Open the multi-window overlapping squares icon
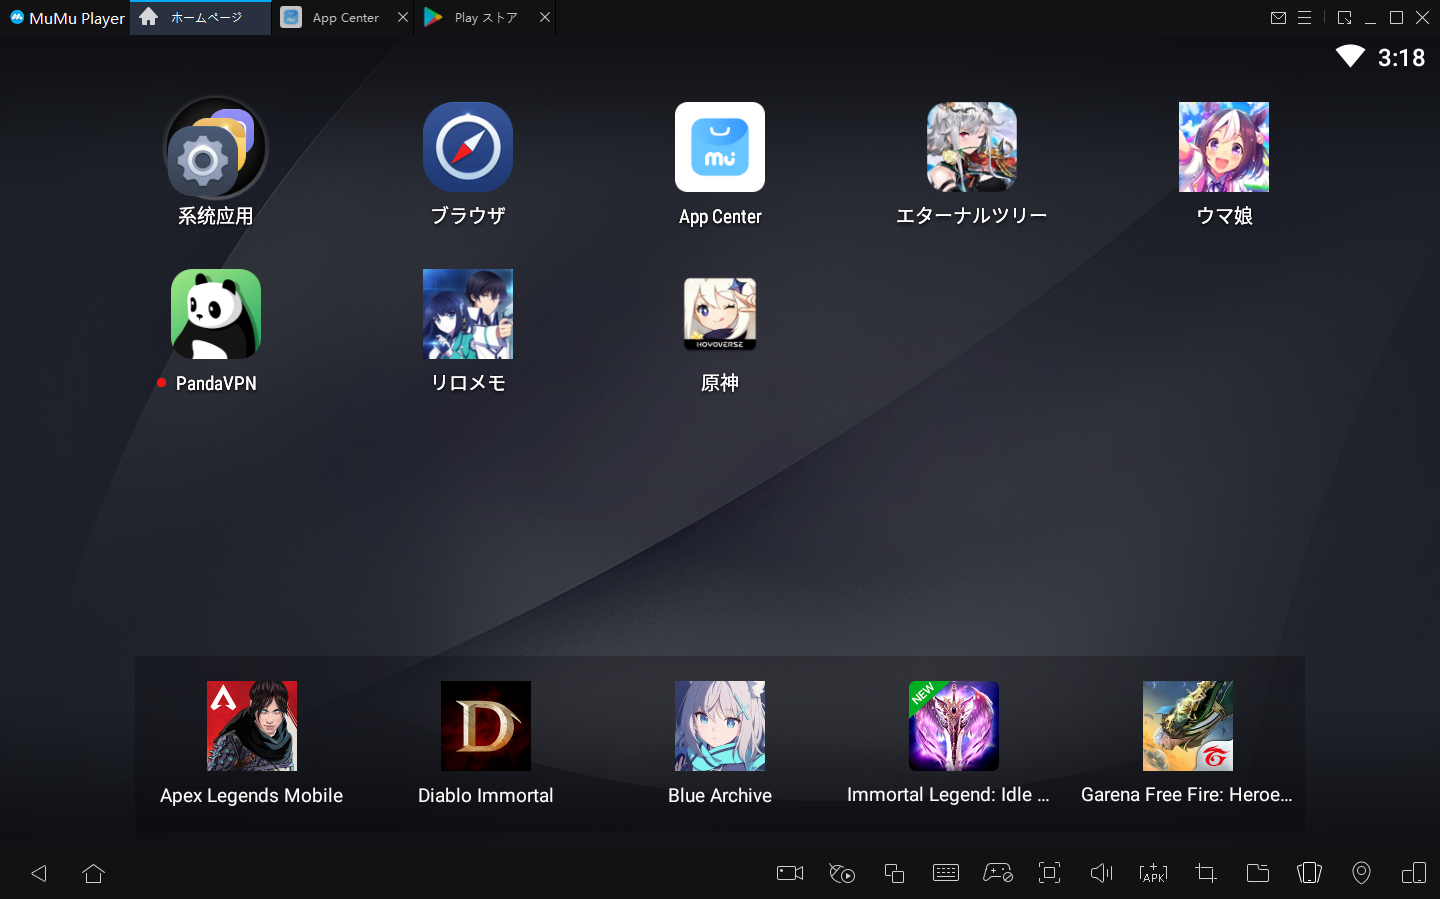This screenshot has height=899, width=1440. 894,873
